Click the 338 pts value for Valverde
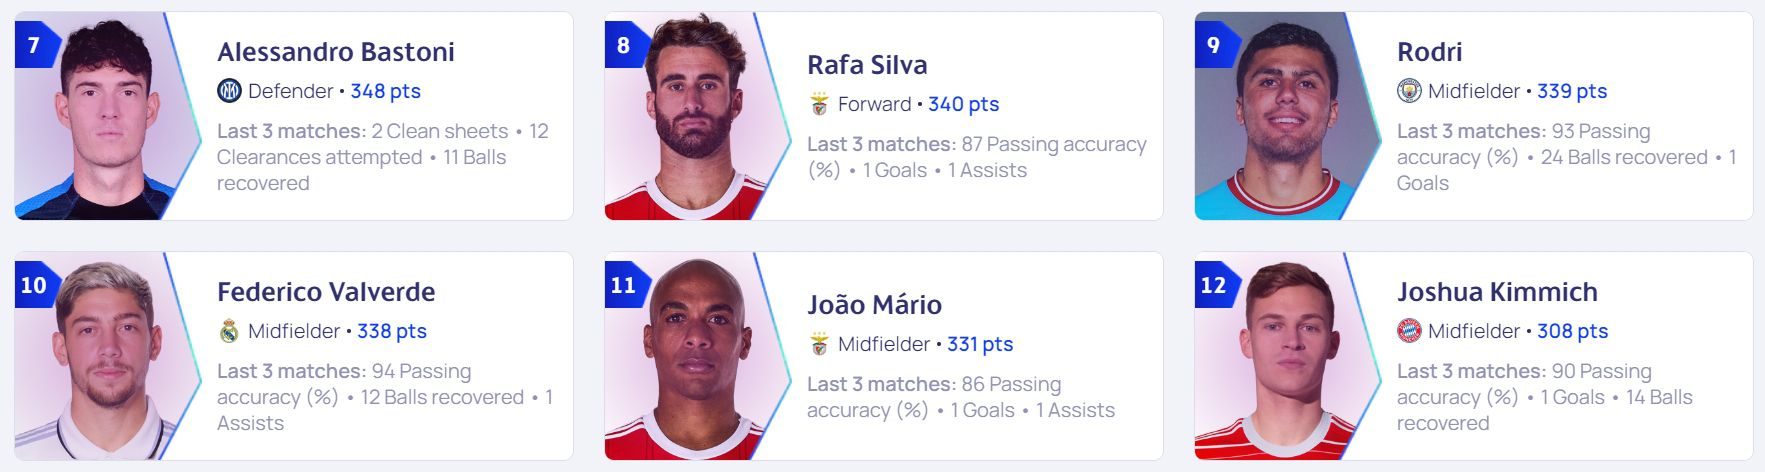 coord(391,331)
